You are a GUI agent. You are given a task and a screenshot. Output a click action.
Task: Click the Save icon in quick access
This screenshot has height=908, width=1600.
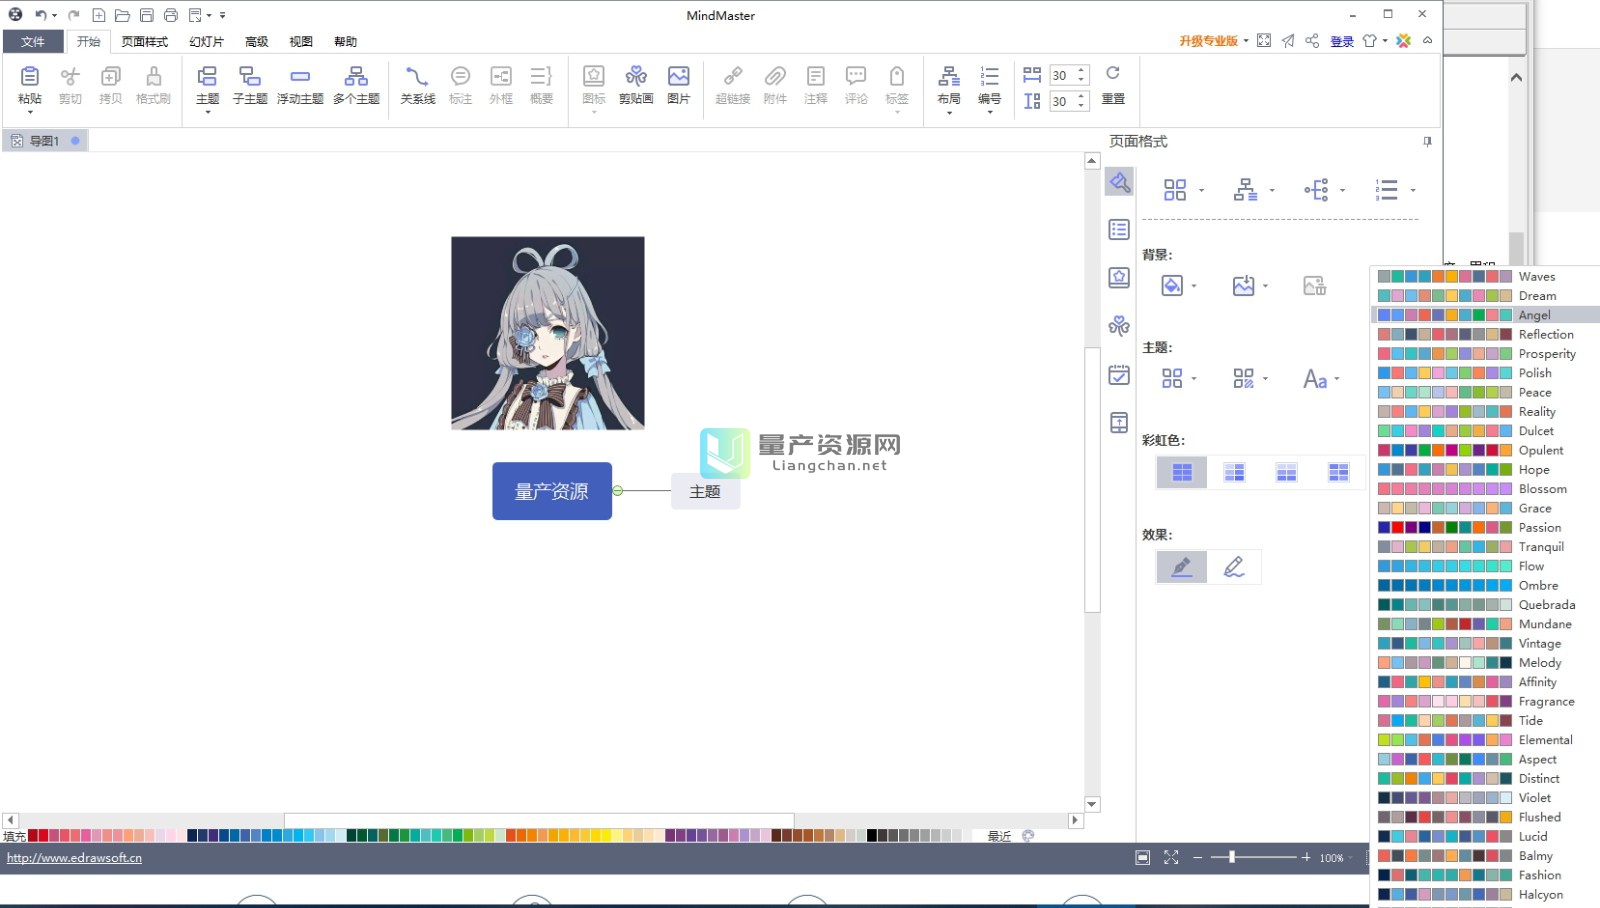tap(147, 15)
